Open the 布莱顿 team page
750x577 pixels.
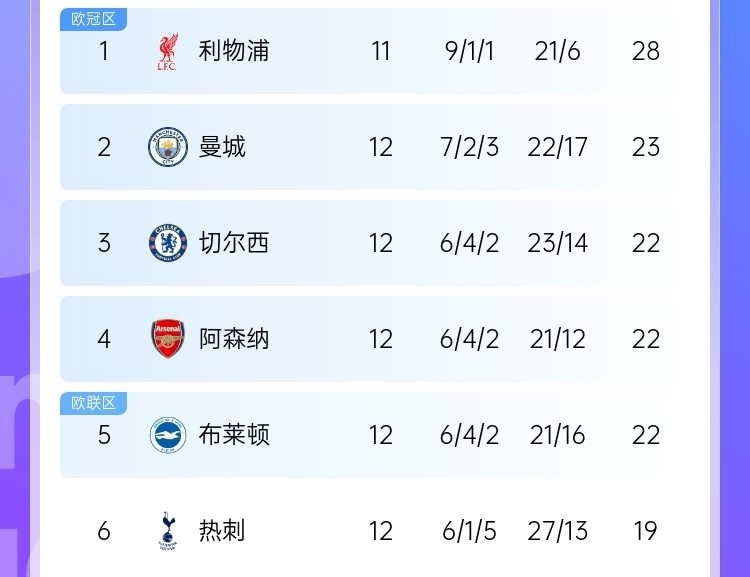pos(234,435)
